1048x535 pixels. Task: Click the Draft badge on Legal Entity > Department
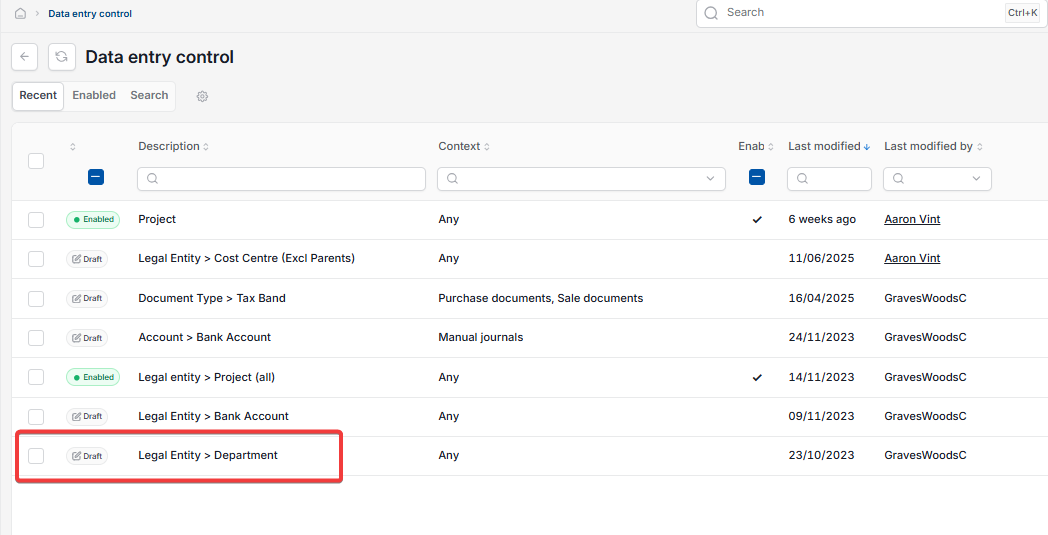pyautogui.click(x=87, y=456)
